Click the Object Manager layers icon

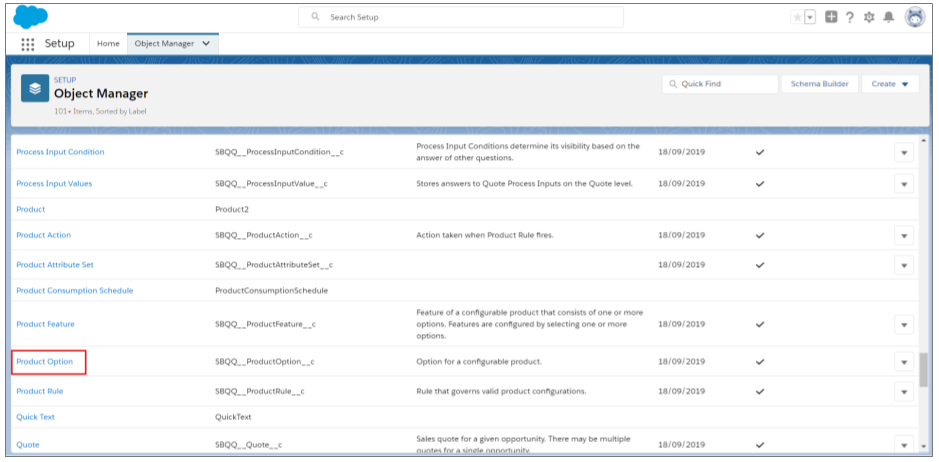[35, 88]
